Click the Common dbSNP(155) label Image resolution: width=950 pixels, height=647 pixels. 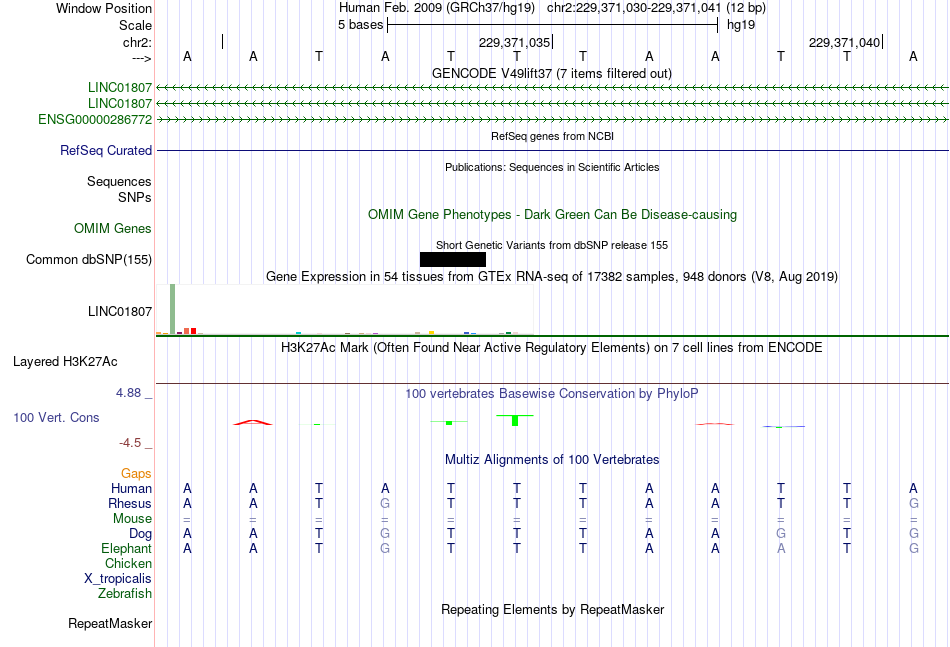click(x=89, y=259)
